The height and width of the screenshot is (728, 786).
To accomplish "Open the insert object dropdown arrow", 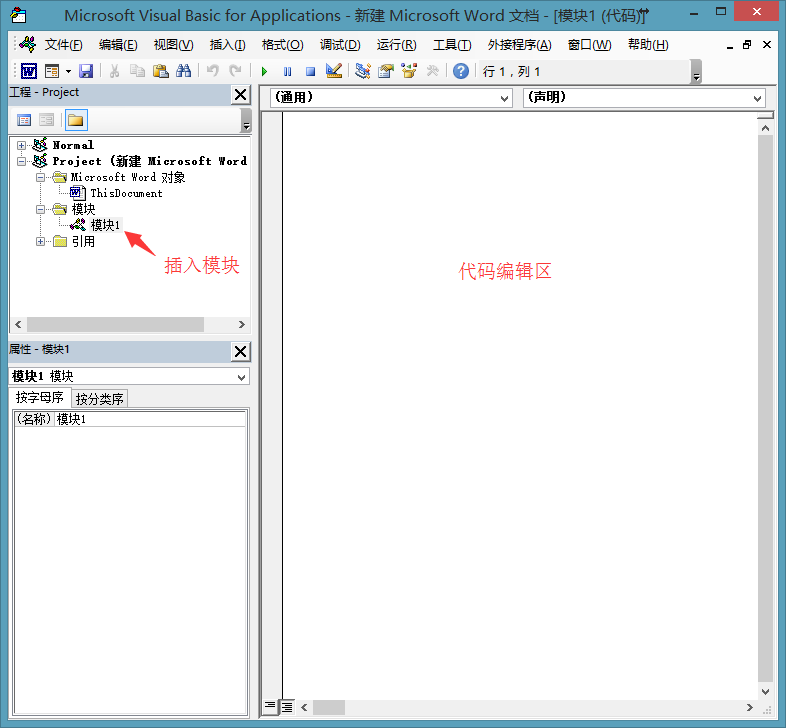I will pyautogui.click(x=68, y=71).
